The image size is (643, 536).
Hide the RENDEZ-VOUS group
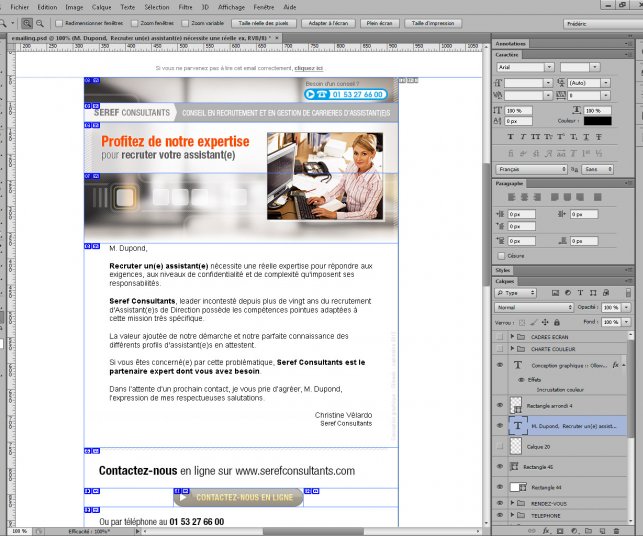click(500, 503)
